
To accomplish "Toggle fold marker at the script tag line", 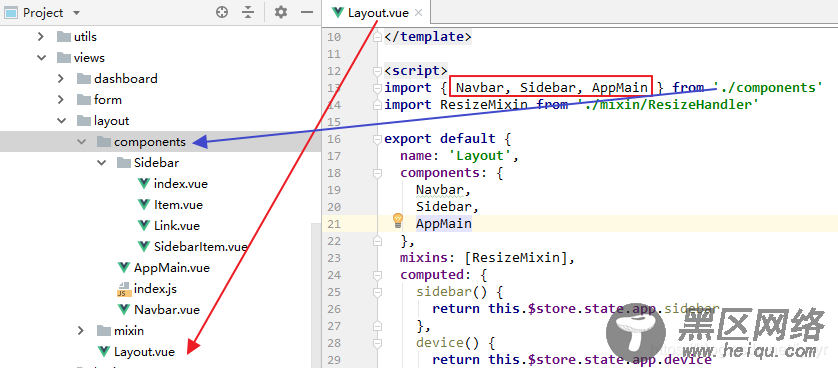I will click(377, 71).
